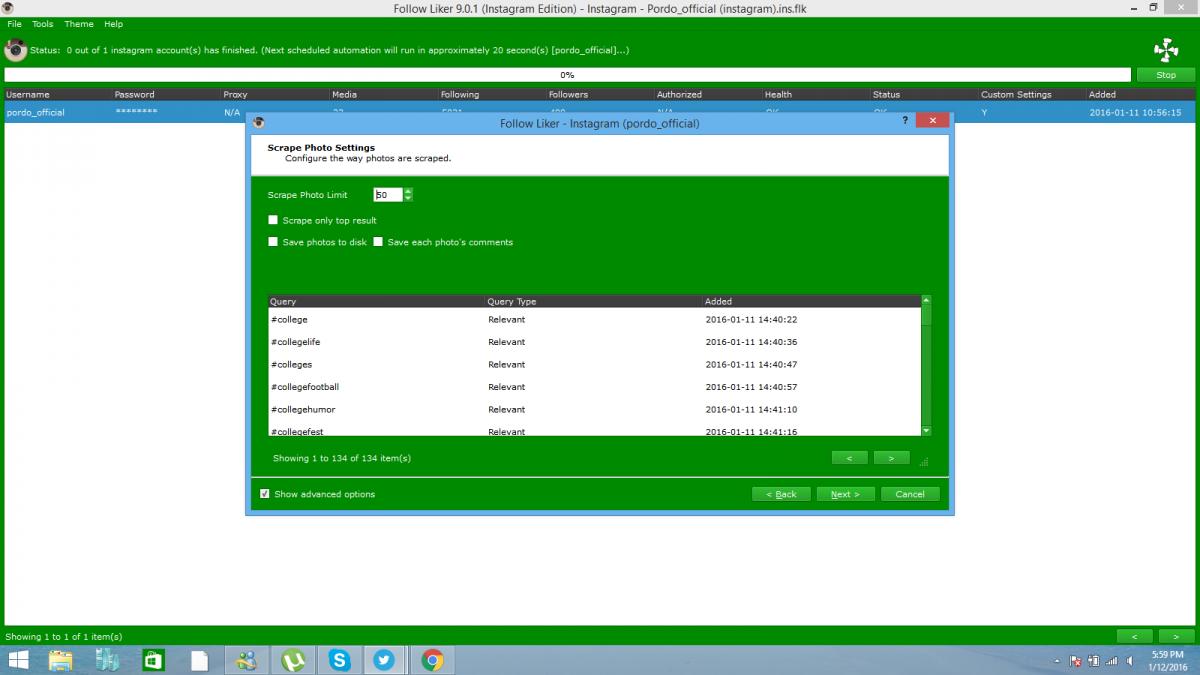Select the #collegefest query row

(594, 430)
